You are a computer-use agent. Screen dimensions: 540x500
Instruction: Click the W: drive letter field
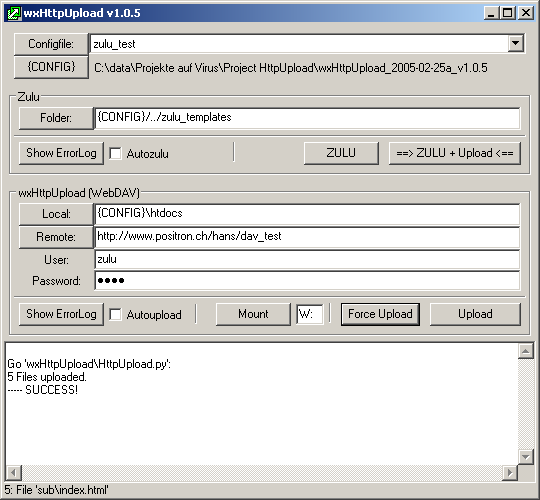310,314
